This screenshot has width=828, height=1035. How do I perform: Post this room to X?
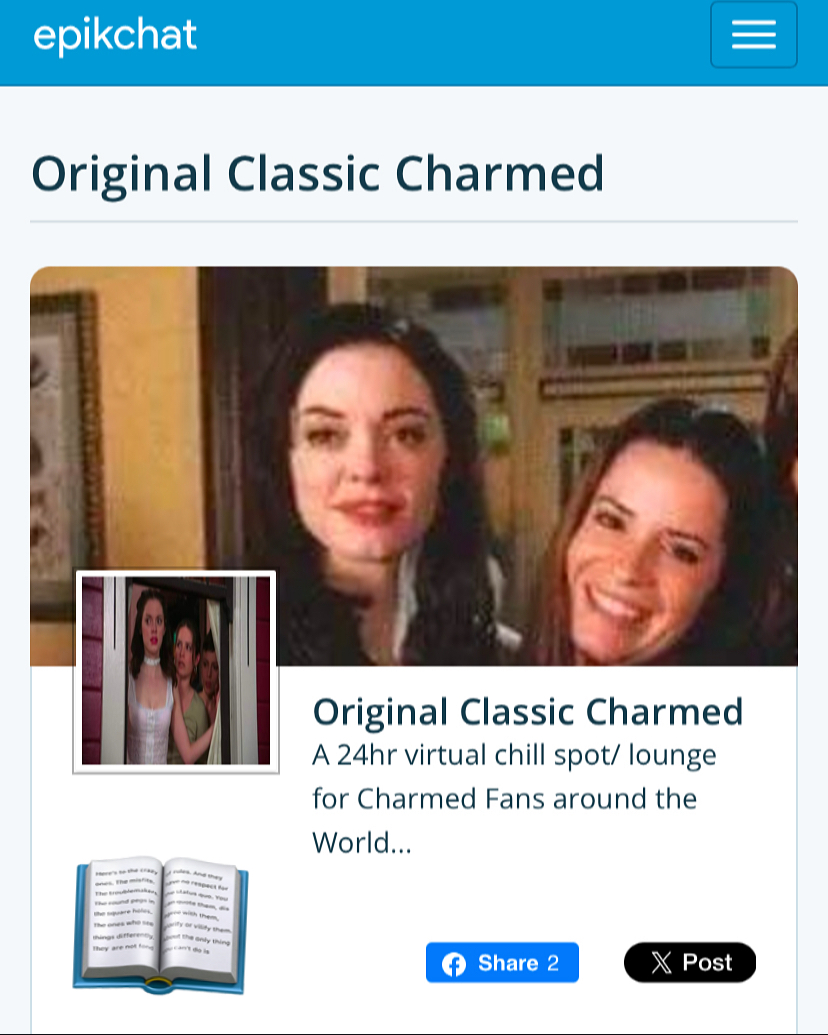tap(689, 962)
